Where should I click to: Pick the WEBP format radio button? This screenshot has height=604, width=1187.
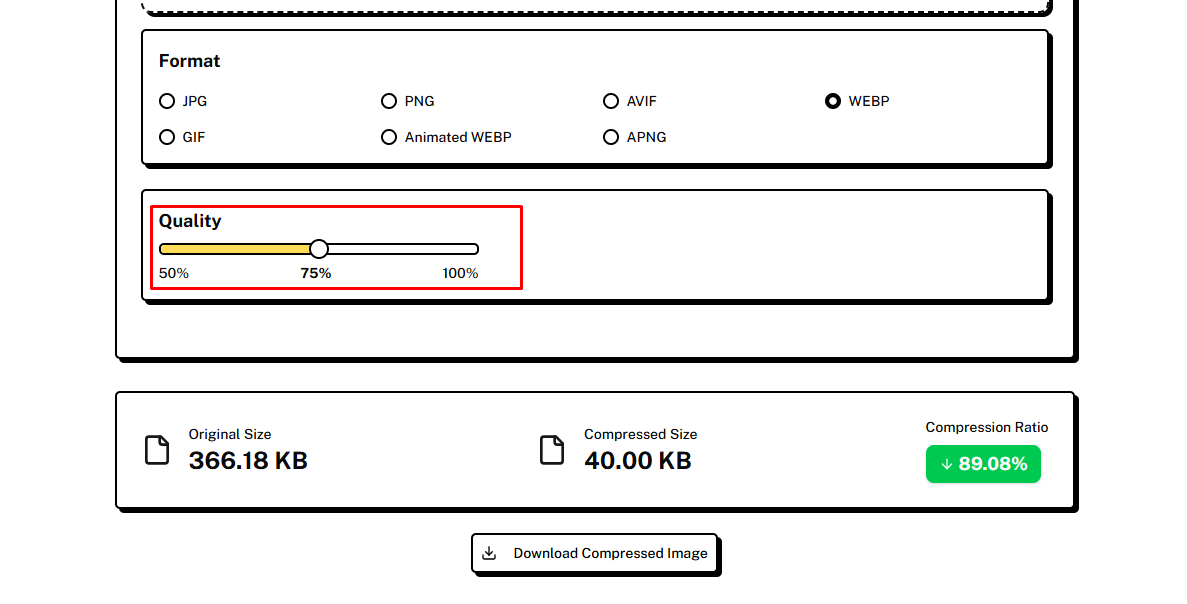[x=833, y=101]
